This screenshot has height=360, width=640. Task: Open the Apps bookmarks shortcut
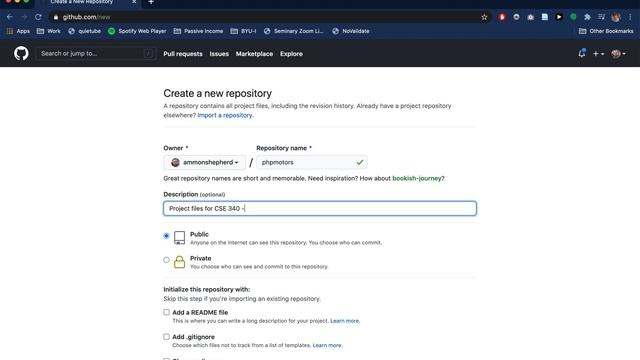click(x=18, y=31)
